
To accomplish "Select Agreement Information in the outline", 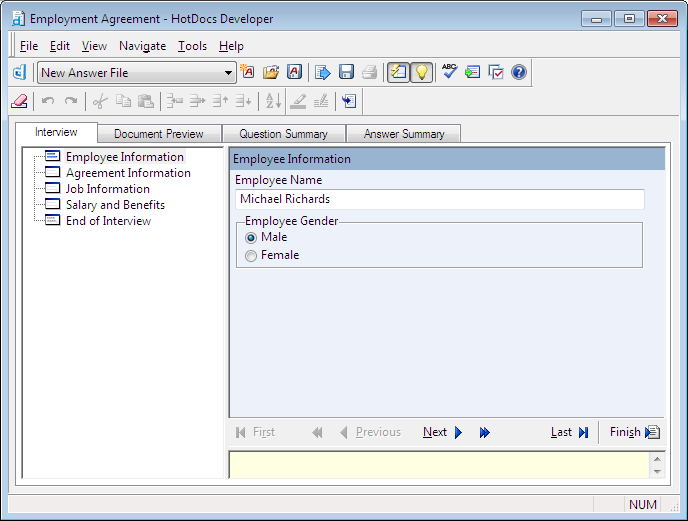I will click(129, 173).
